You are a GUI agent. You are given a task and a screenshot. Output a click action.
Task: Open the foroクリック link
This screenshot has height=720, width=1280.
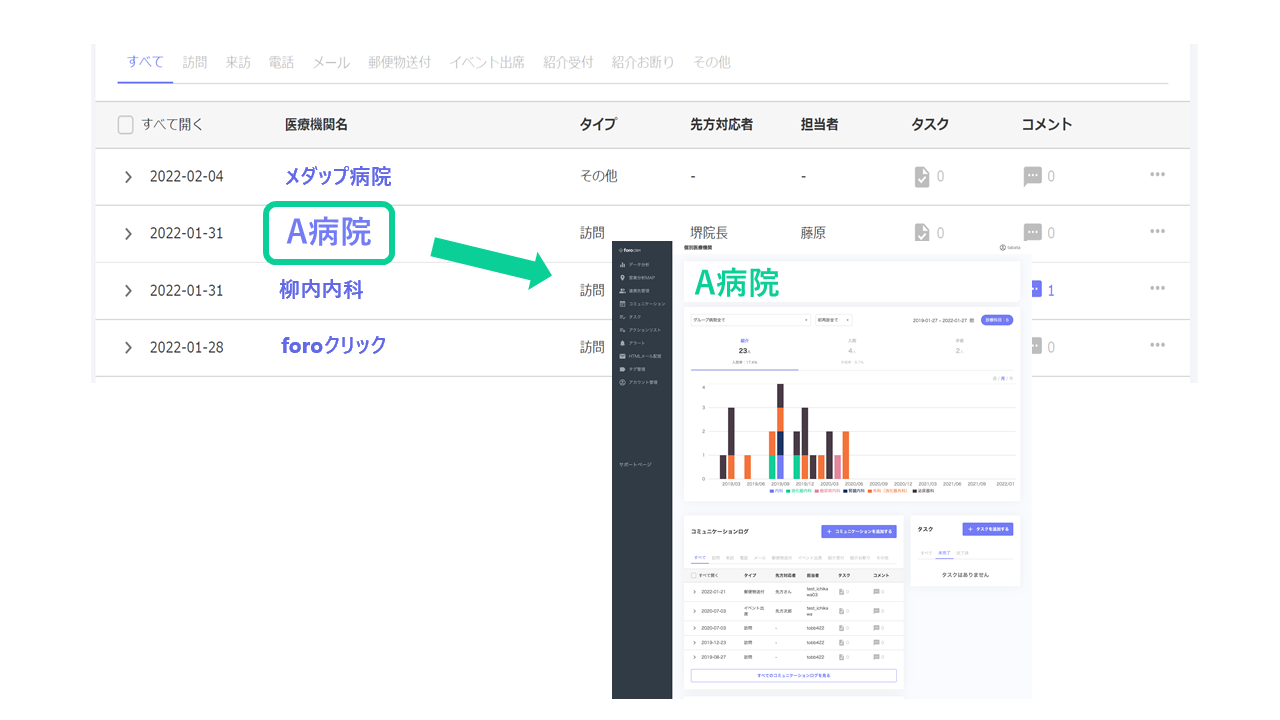(334, 346)
